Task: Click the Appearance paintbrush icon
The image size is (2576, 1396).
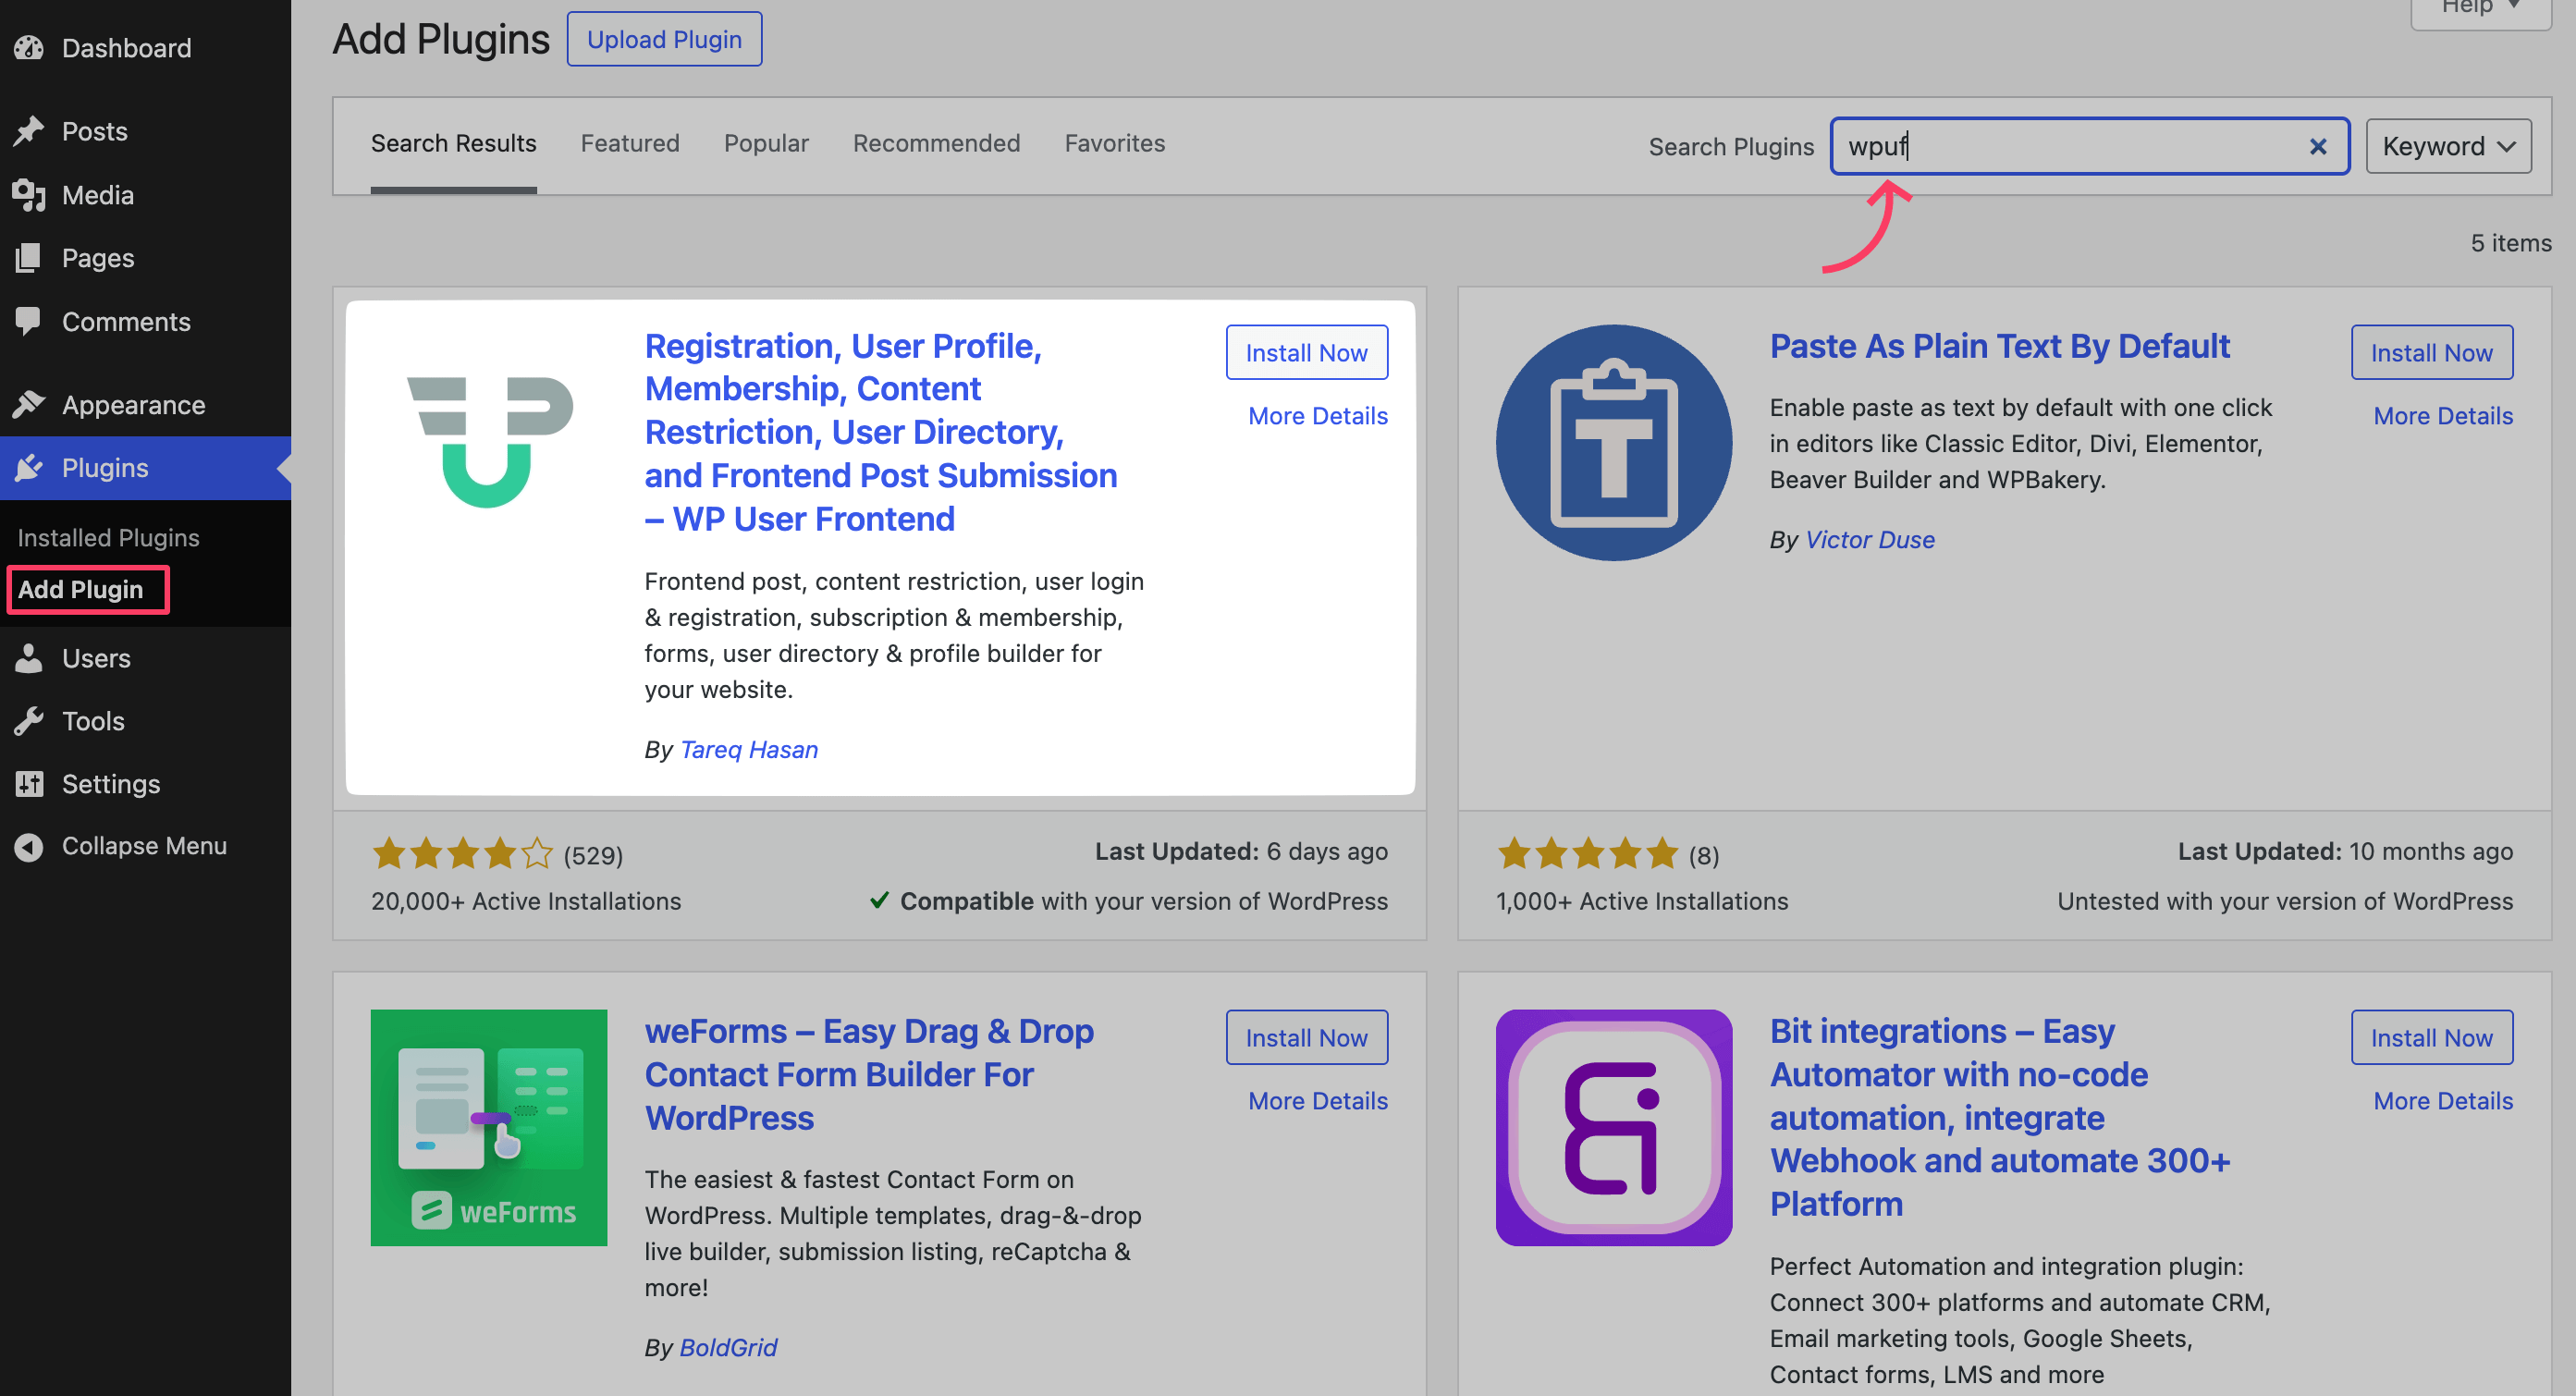Action: [29, 405]
